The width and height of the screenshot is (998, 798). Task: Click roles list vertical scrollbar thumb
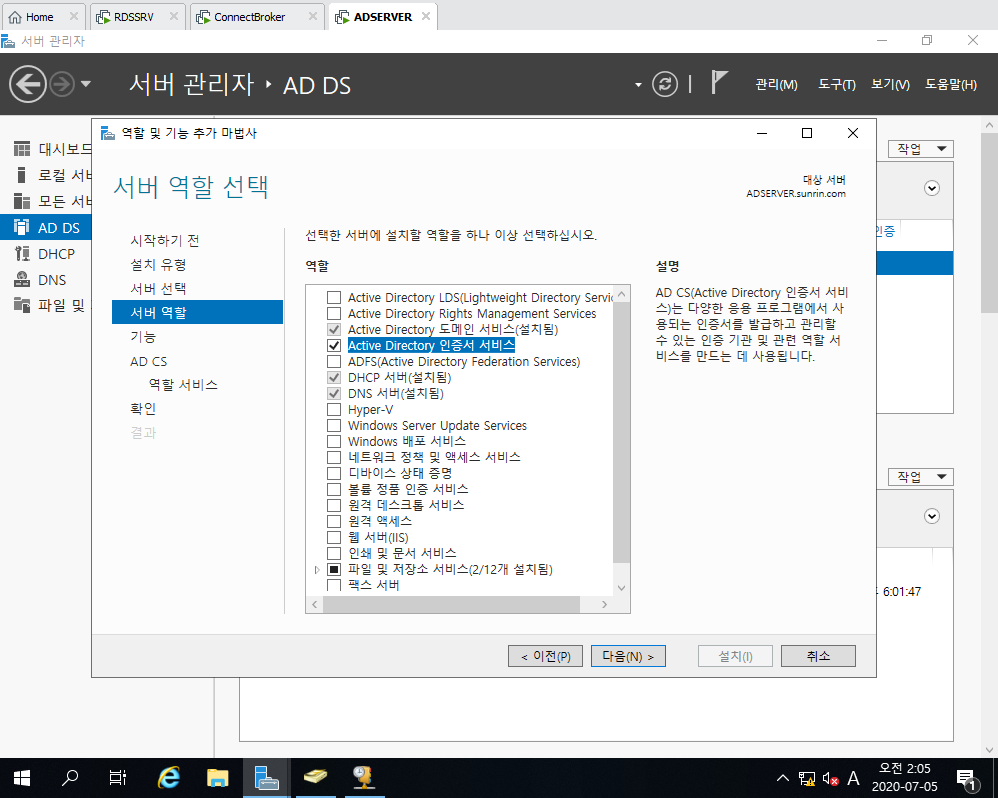coord(621,432)
